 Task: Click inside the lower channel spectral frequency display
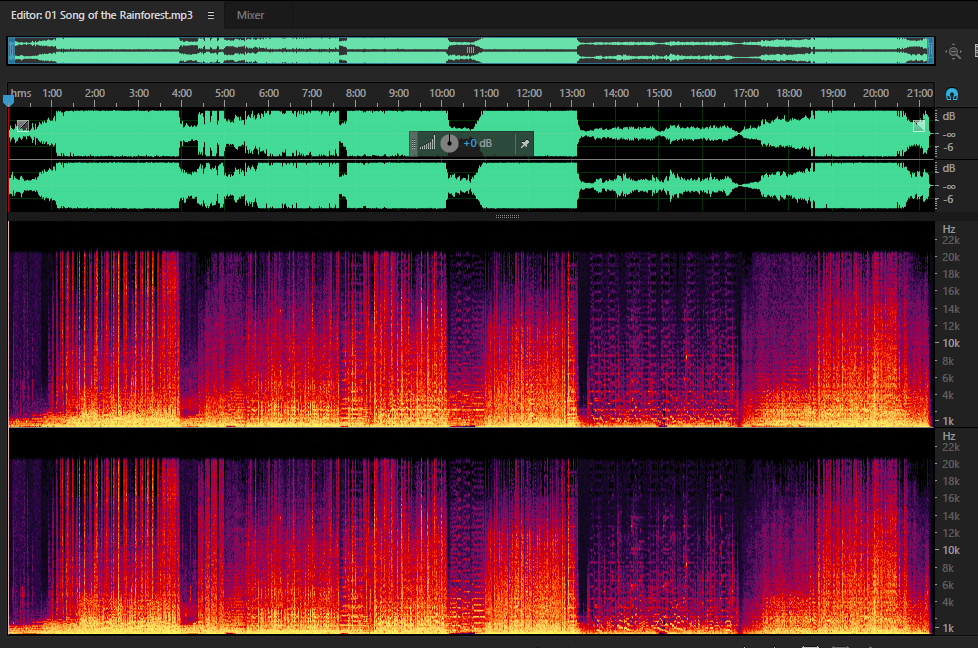tap(472, 531)
